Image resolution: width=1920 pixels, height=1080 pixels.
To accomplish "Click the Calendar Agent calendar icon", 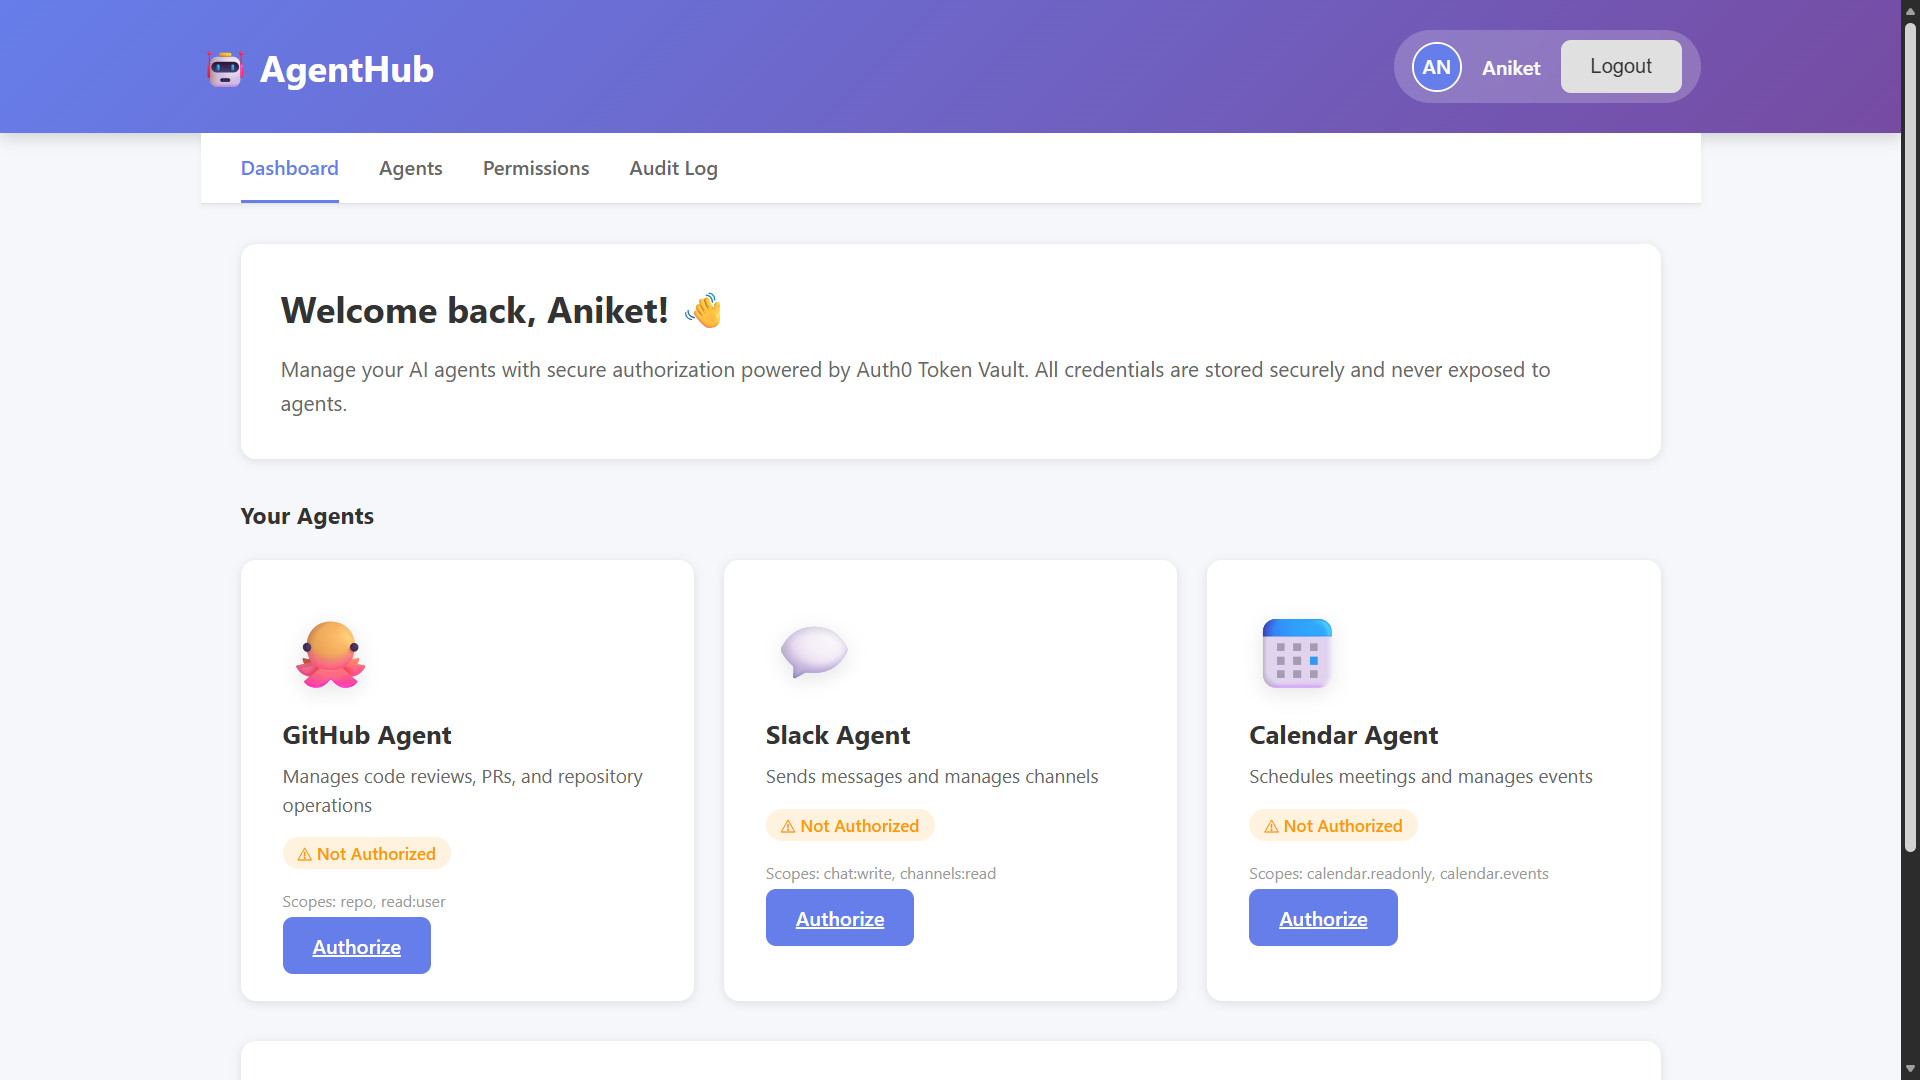I will pyautogui.click(x=1296, y=654).
